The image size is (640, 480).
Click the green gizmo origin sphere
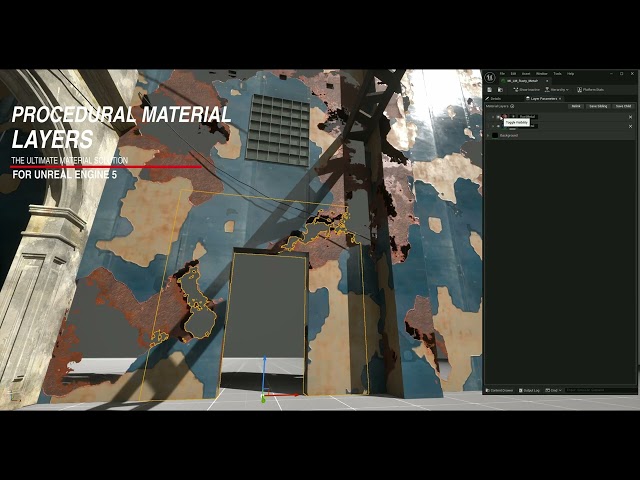tap(263, 400)
